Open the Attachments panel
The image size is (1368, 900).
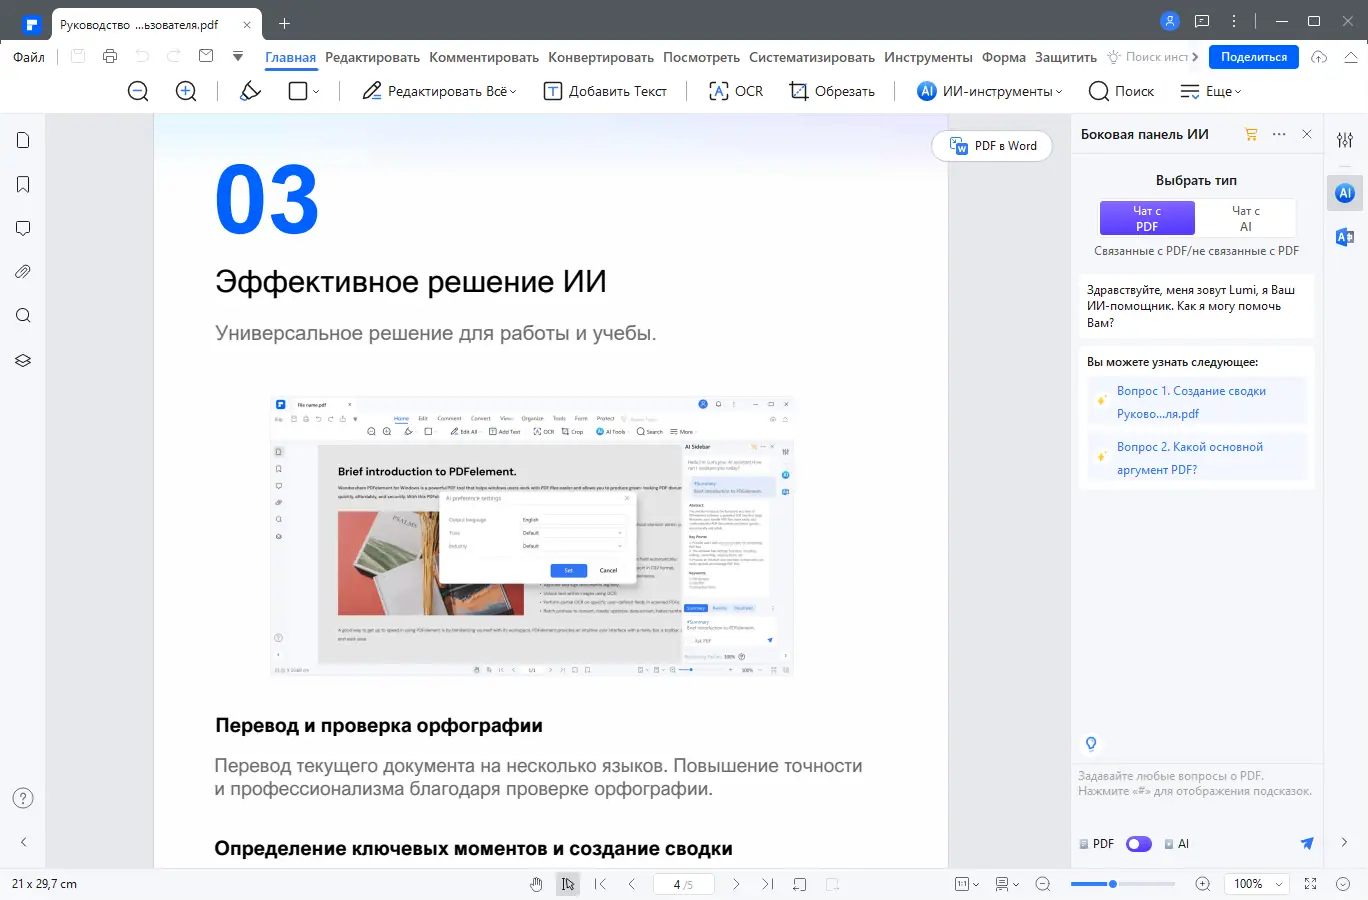[22, 271]
